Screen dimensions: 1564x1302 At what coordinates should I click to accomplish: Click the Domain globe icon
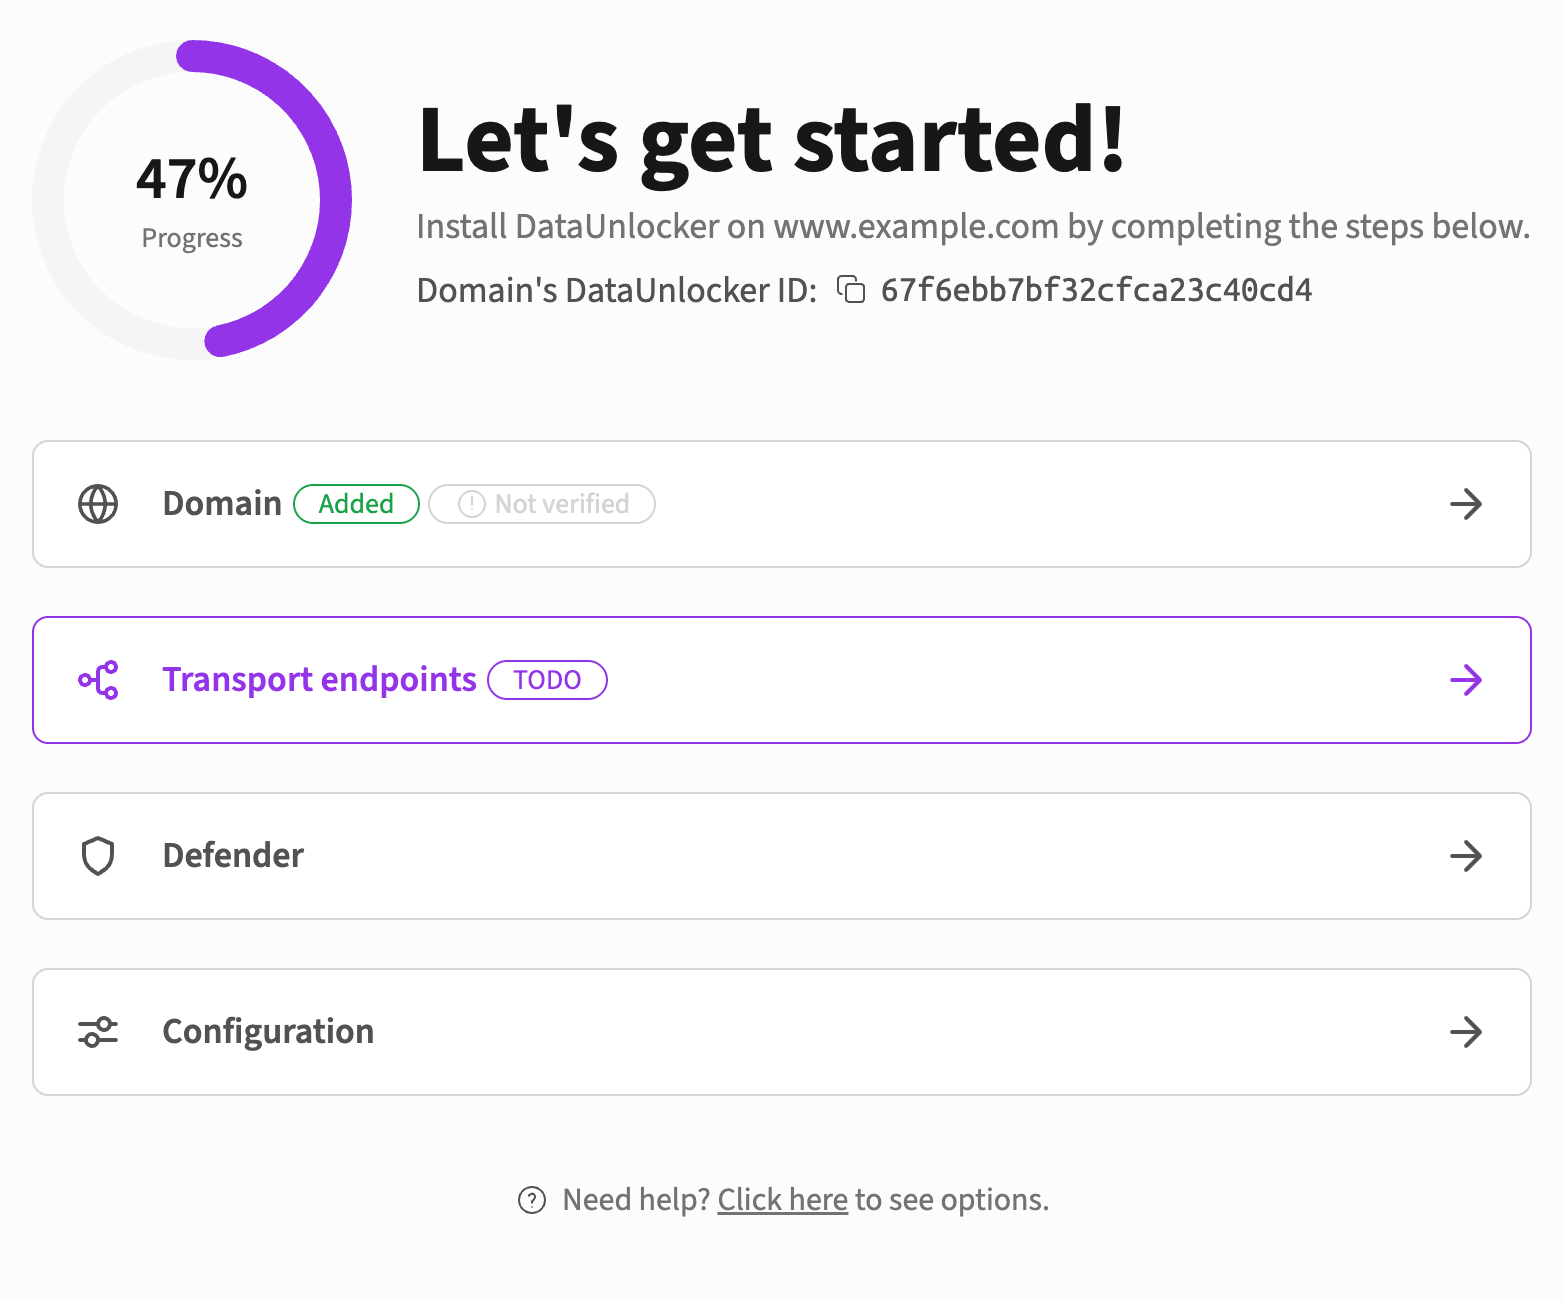tap(98, 504)
